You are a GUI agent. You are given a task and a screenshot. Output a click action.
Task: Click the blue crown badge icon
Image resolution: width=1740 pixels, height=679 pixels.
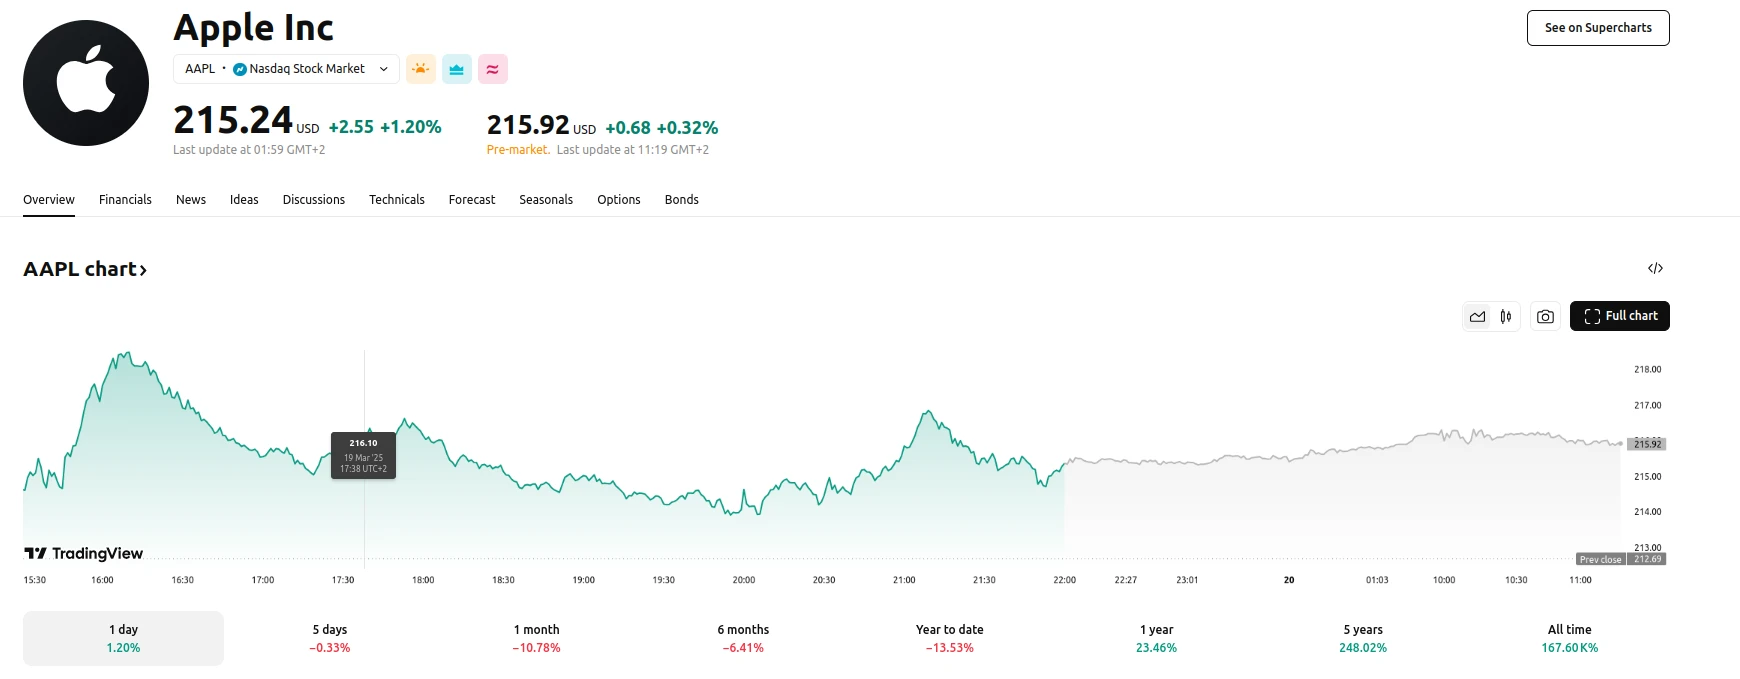click(x=457, y=68)
